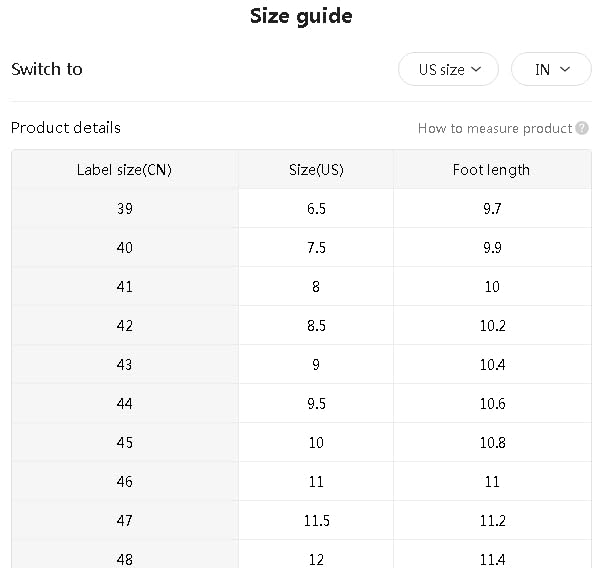Click the Label size(CN) column header

click(x=124, y=169)
